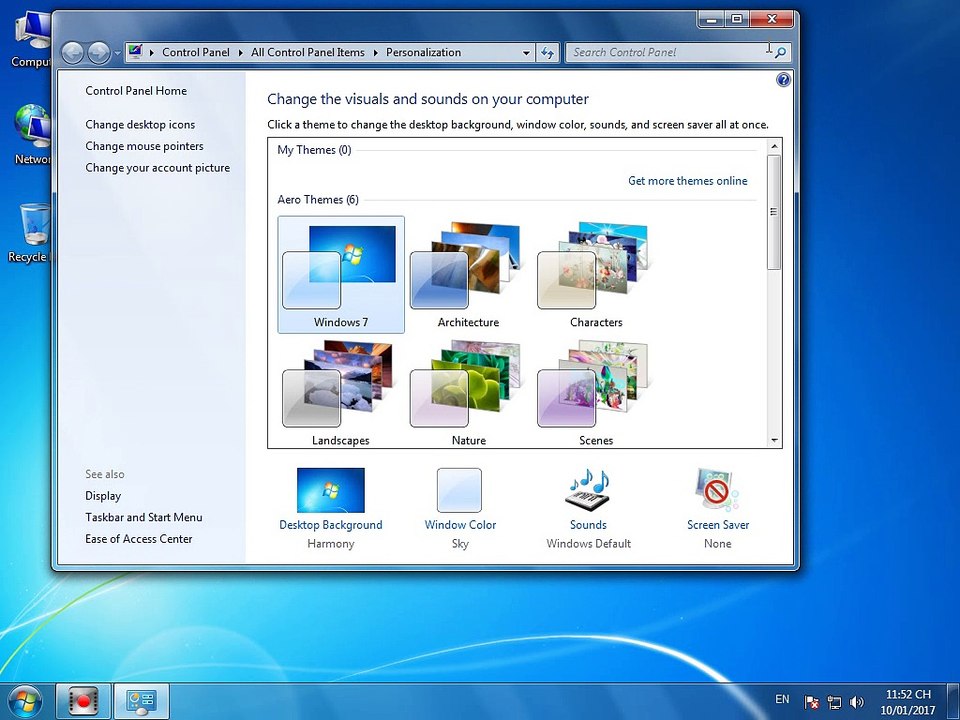Expand arrow after All Control Panel Items
The height and width of the screenshot is (720, 960).
tap(375, 53)
